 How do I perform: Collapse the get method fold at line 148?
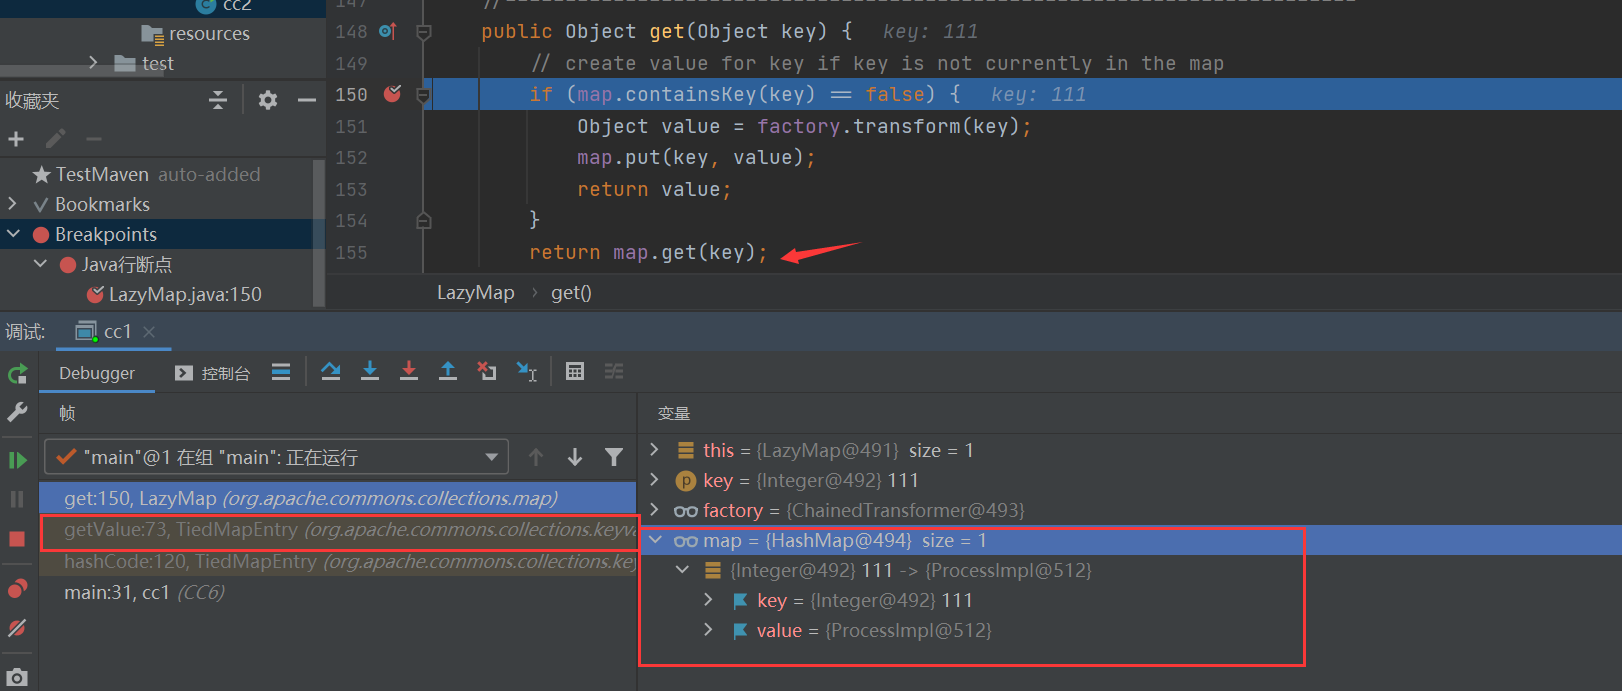[424, 32]
